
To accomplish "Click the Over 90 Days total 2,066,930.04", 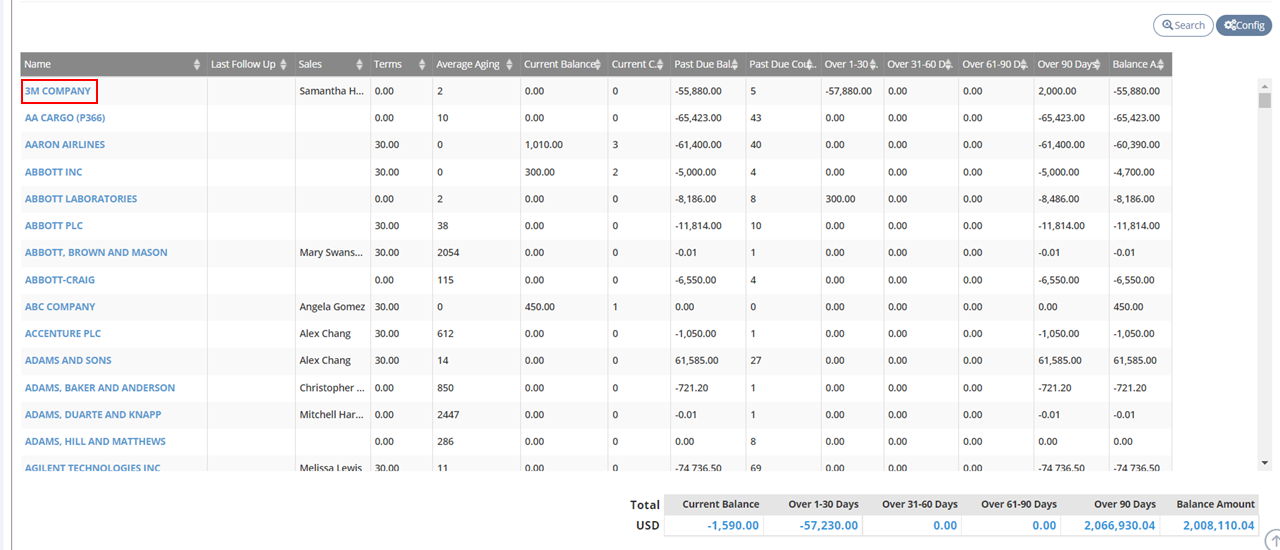I will (x=1108, y=525).
